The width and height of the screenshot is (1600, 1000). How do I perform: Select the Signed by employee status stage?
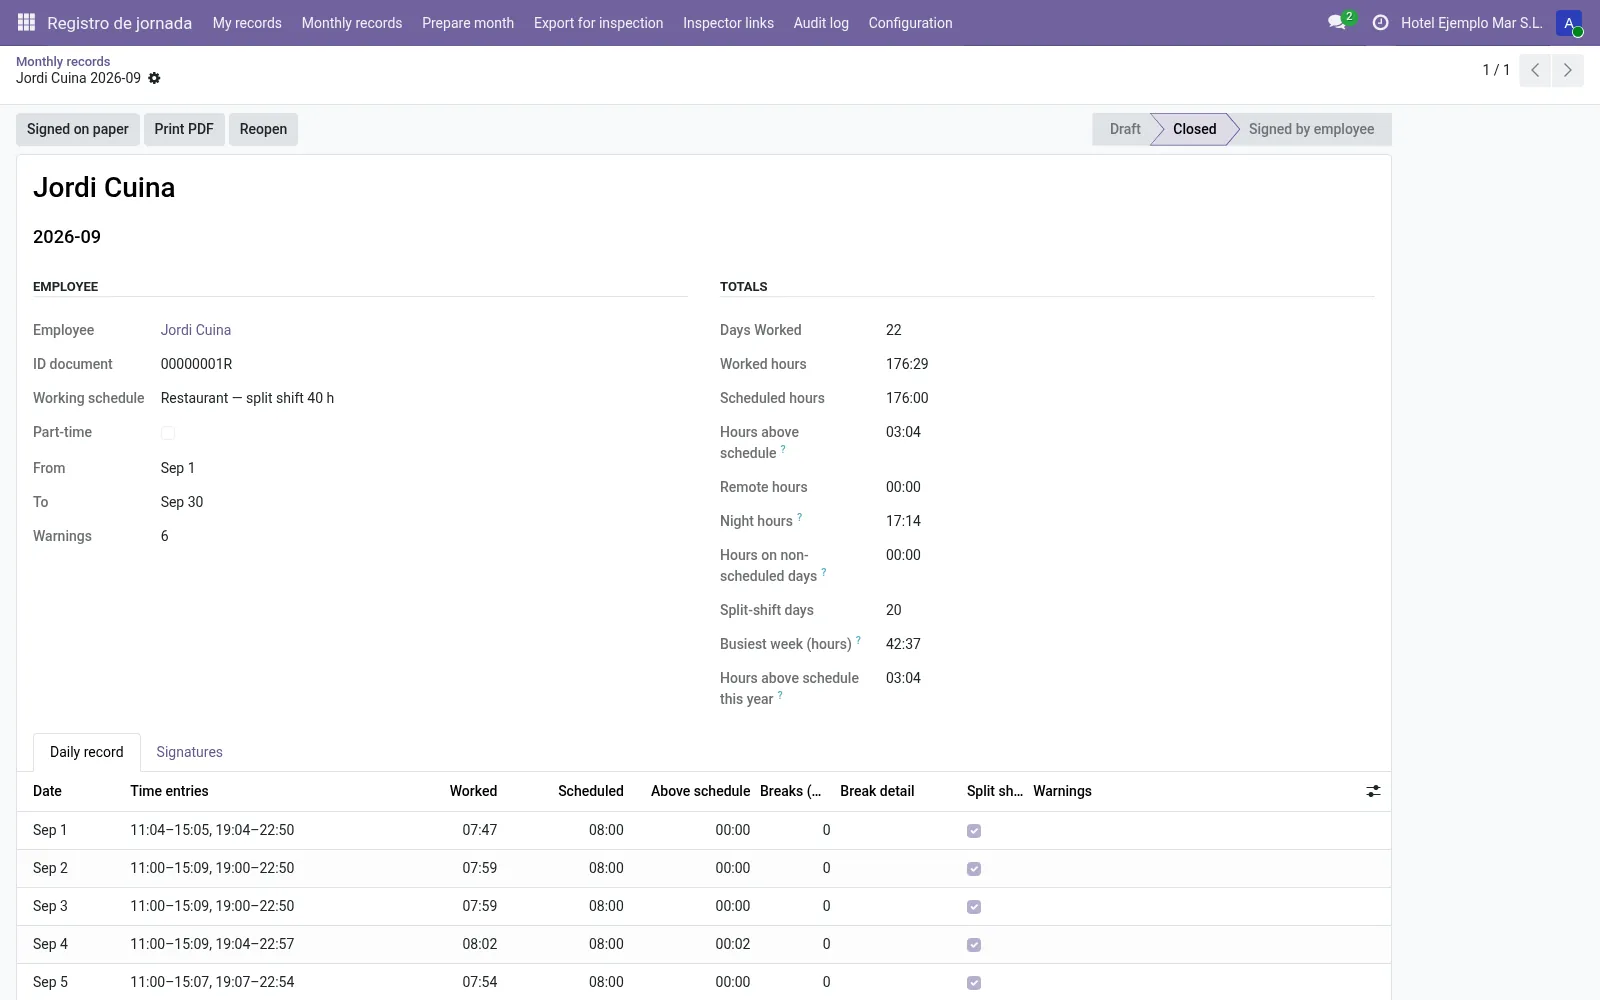(1311, 129)
